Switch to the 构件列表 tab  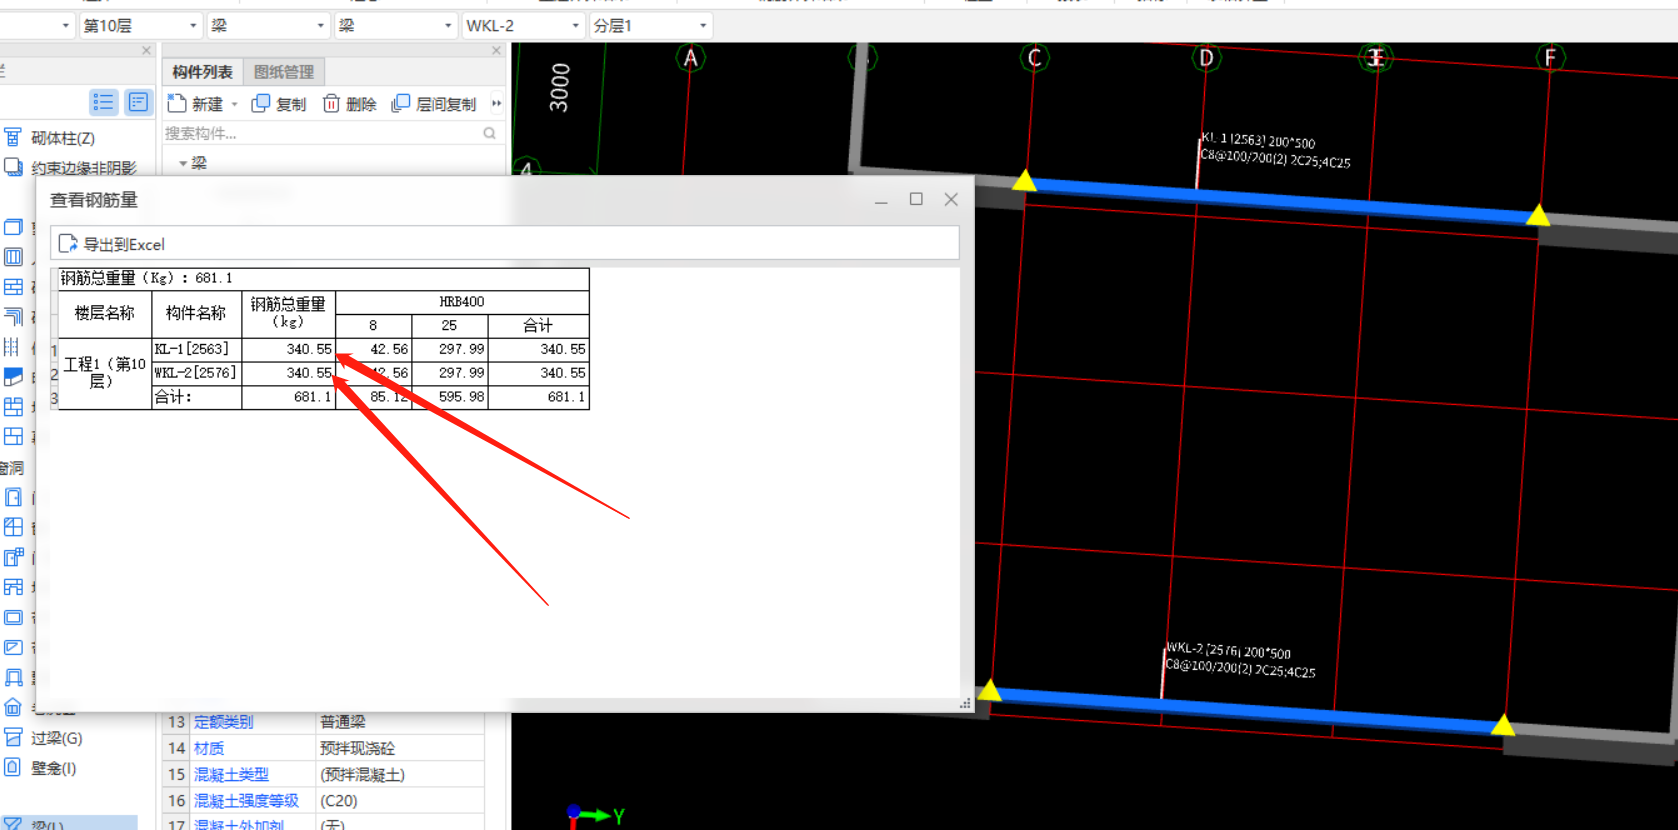202,72
